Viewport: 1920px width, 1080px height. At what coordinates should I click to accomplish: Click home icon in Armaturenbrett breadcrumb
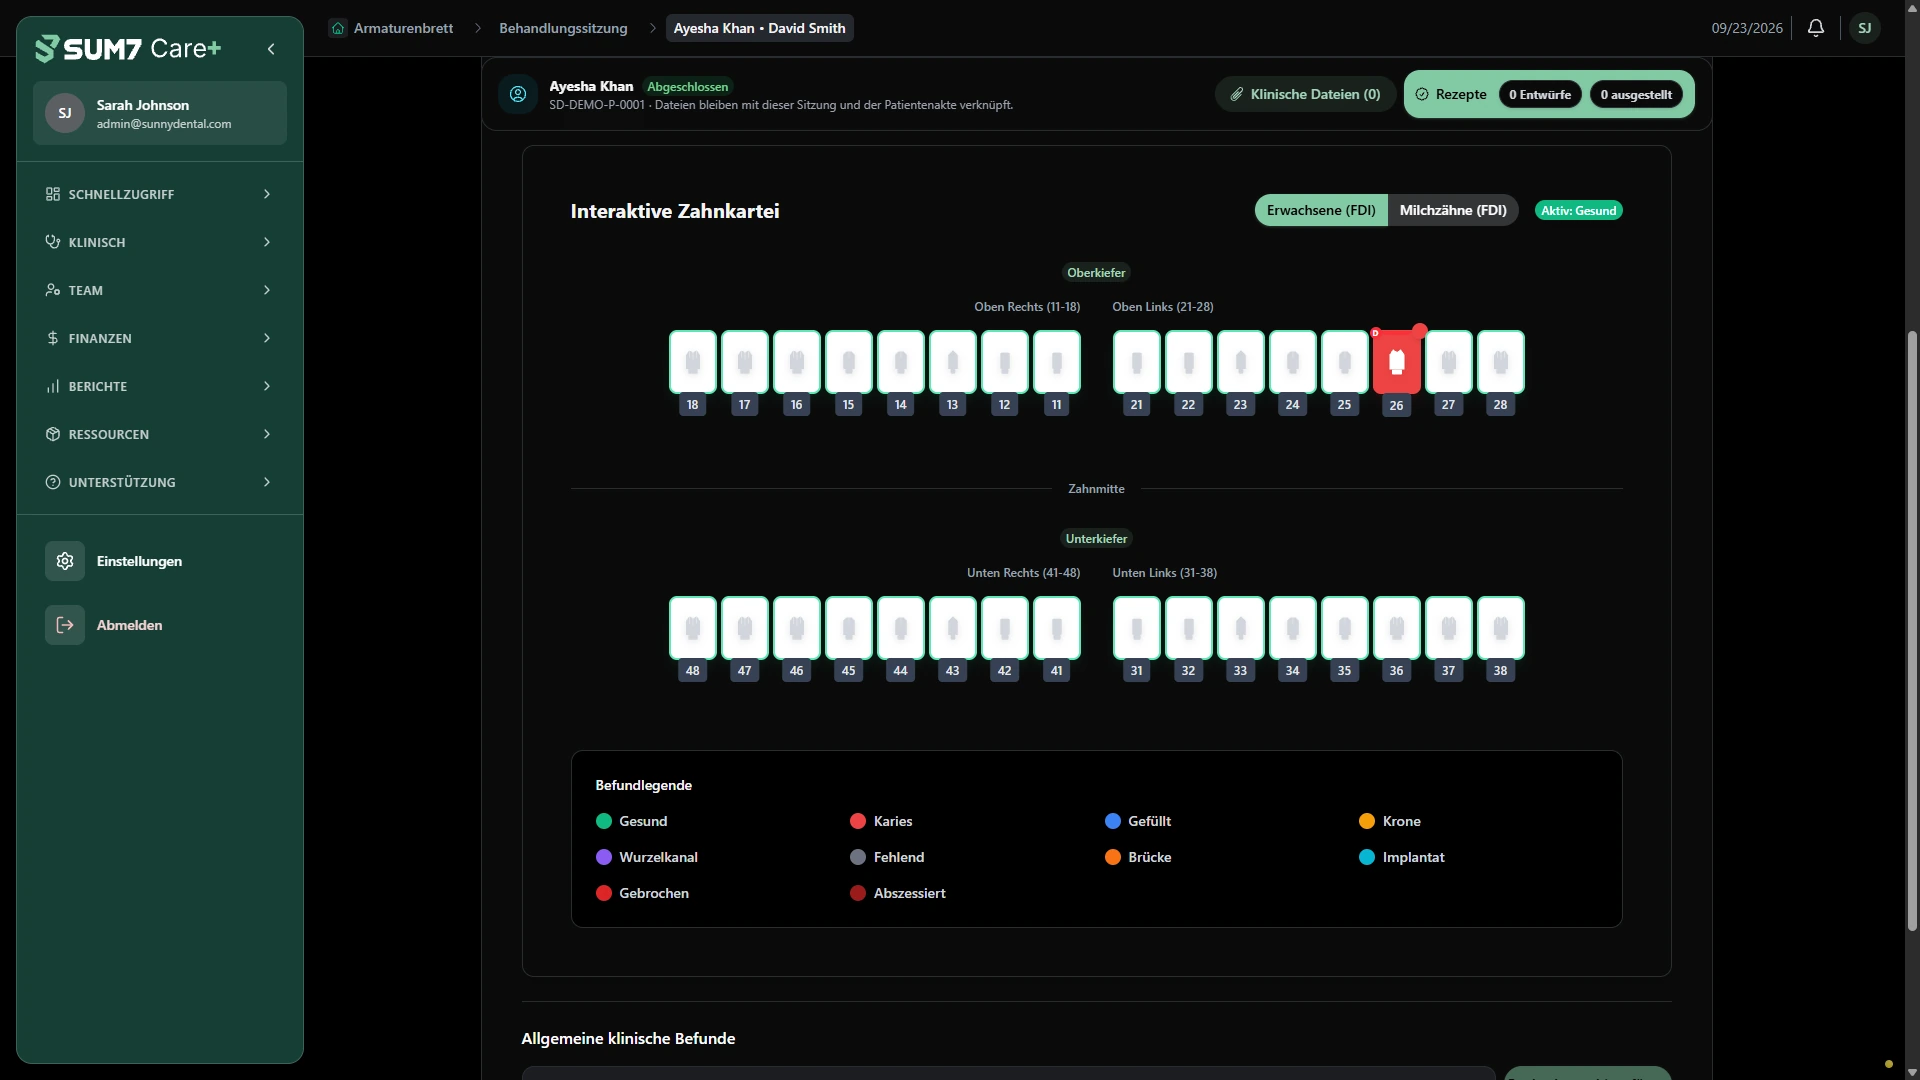coord(338,28)
